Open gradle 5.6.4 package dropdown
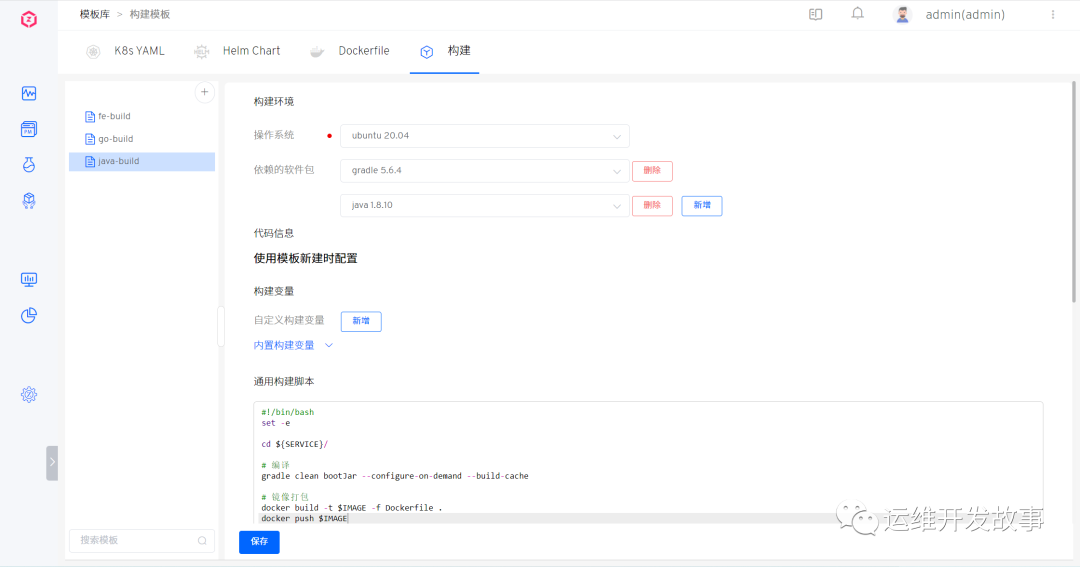 click(485, 170)
